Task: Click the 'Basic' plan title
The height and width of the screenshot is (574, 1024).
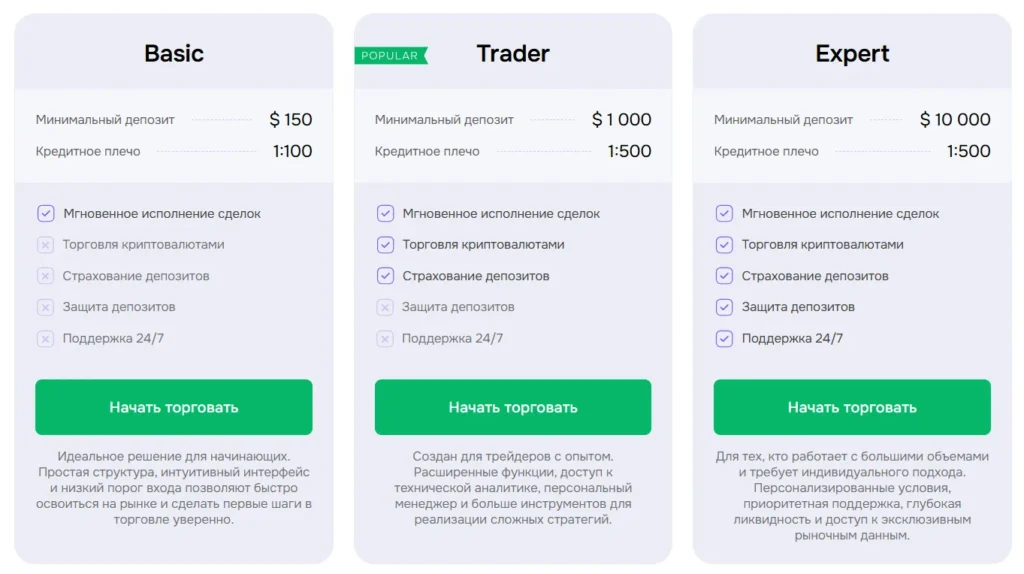Action: [173, 53]
